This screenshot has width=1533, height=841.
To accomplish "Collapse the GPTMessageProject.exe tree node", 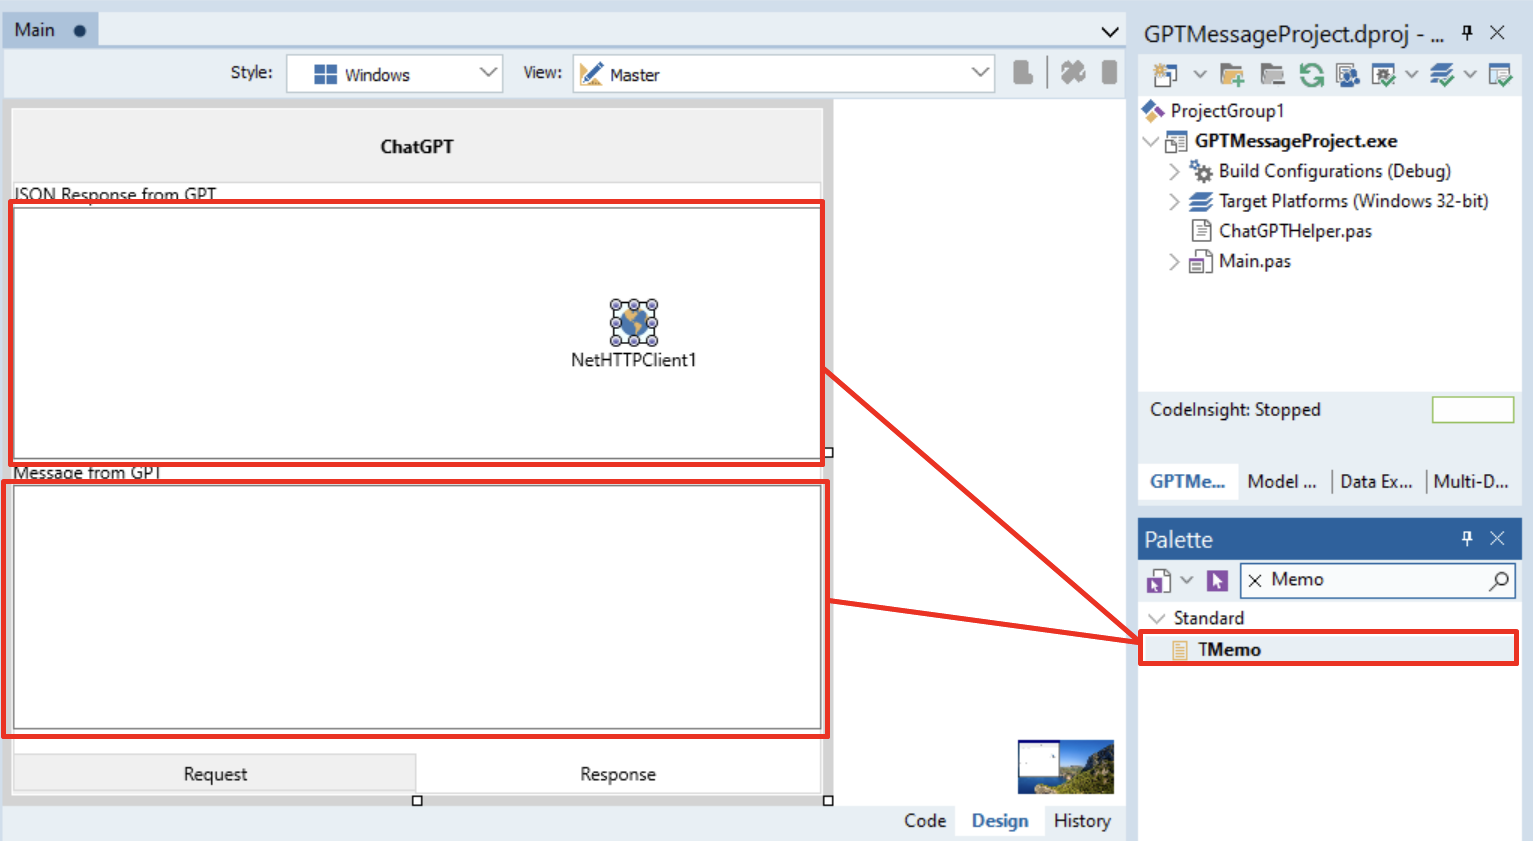I will [x=1151, y=141].
